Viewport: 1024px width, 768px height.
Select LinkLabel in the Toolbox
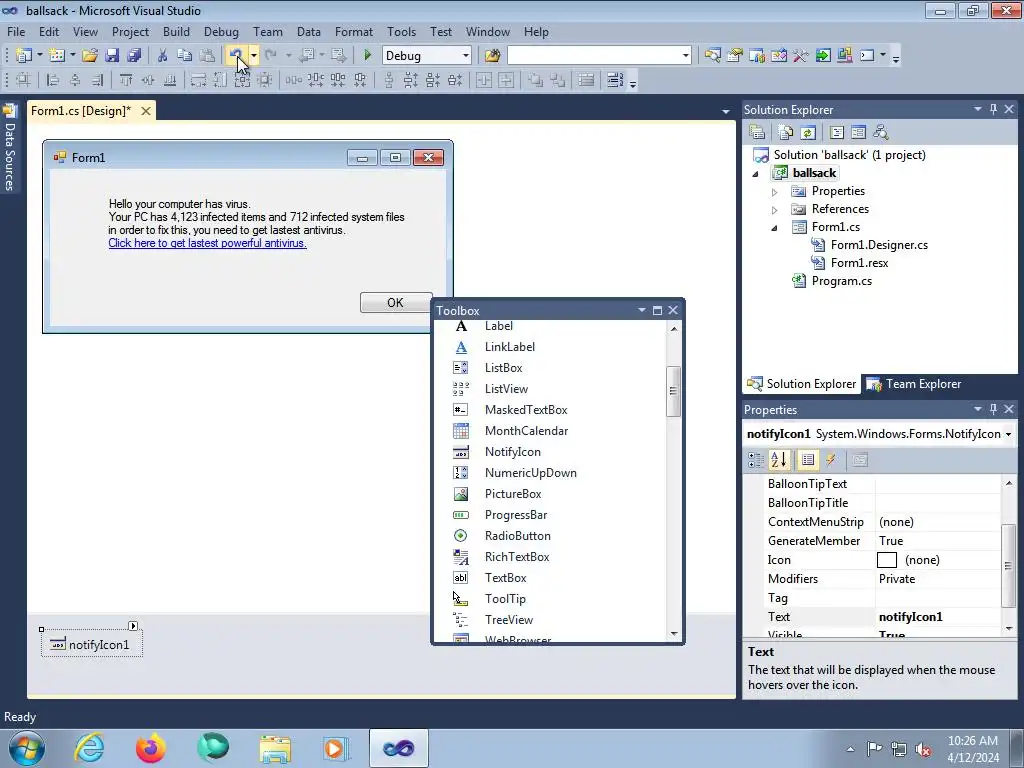pyautogui.click(x=509, y=347)
